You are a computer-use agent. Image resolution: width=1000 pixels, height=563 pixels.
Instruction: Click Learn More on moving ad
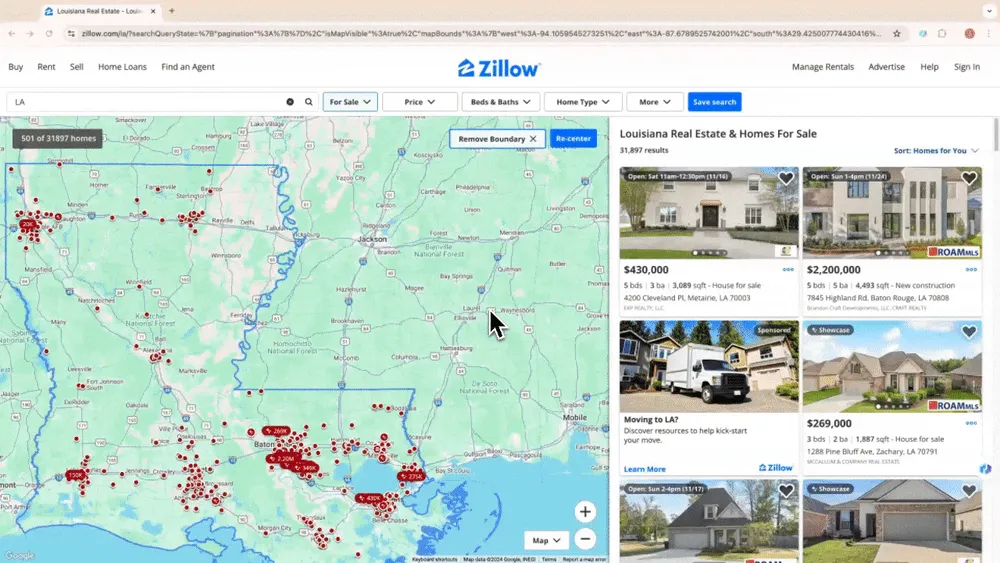pos(645,469)
